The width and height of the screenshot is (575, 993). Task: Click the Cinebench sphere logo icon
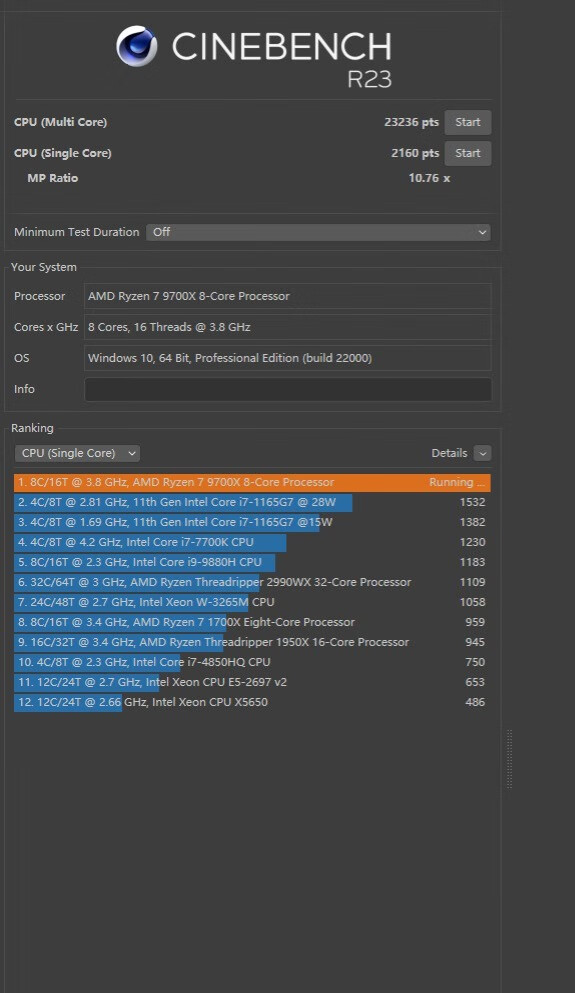[137, 46]
